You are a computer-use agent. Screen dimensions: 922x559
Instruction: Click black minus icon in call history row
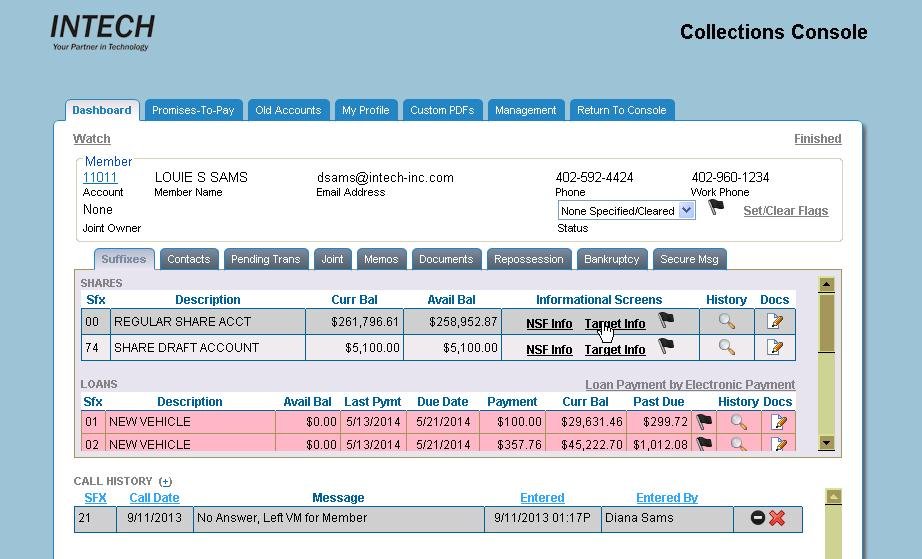click(x=757, y=518)
